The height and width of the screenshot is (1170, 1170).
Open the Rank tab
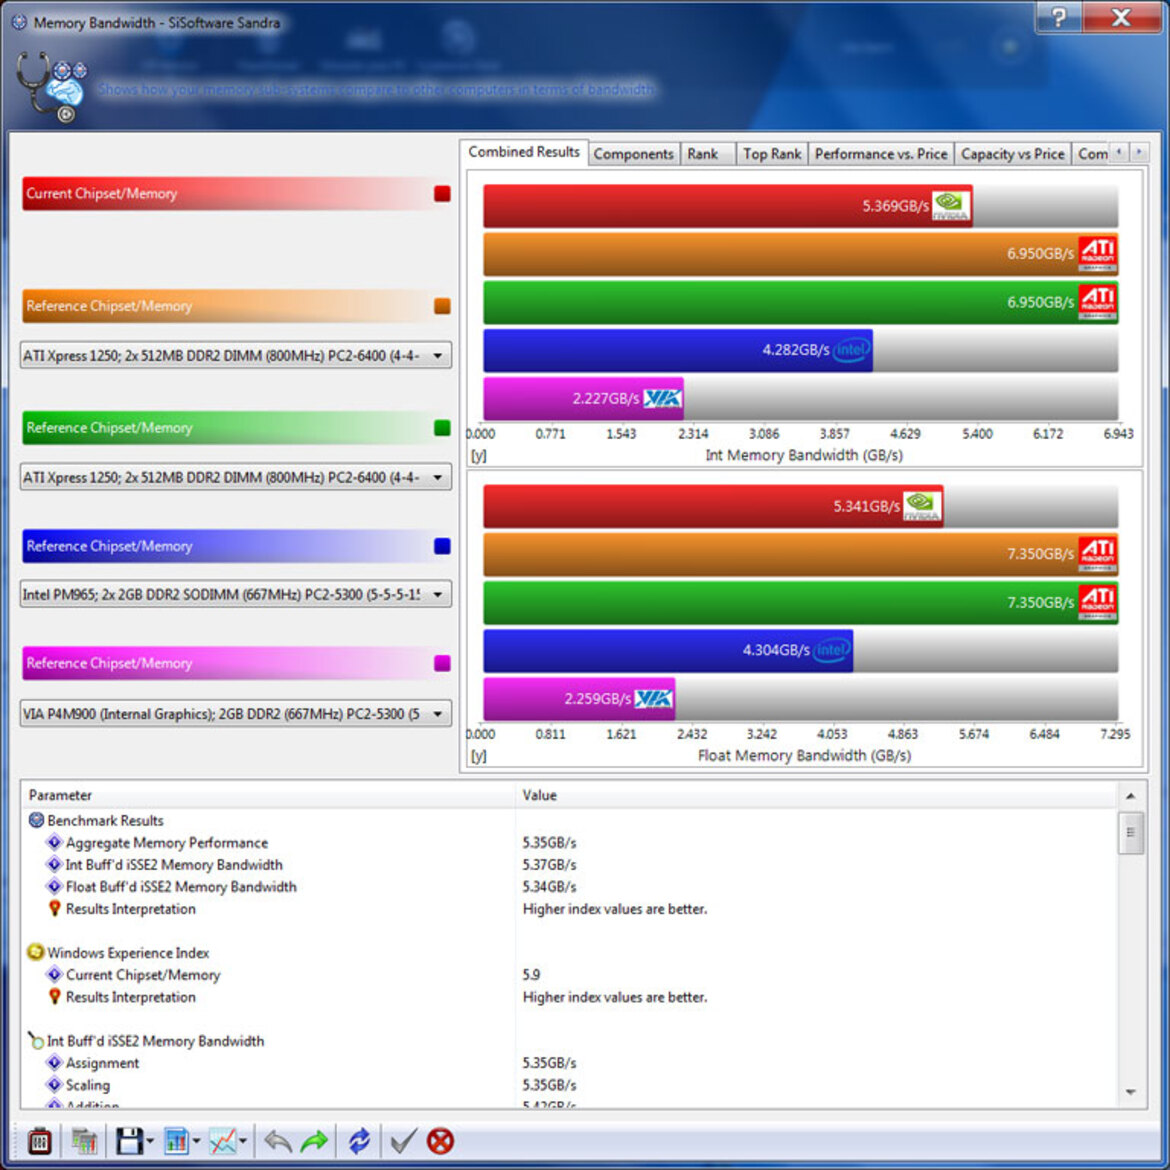[x=707, y=154]
